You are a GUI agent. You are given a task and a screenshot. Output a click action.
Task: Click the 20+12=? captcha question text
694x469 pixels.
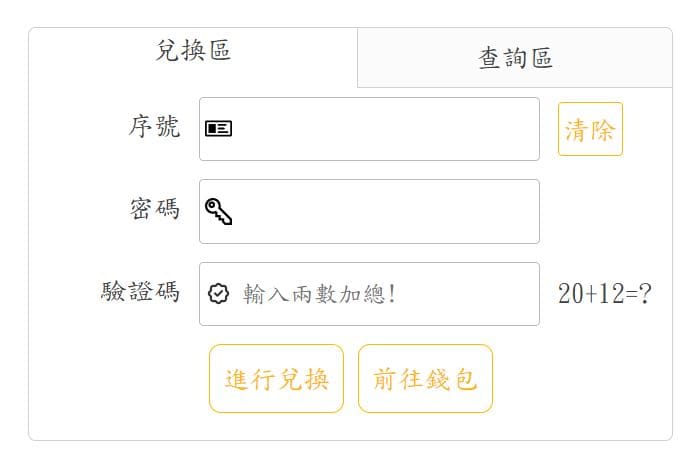tap(604, 293)
